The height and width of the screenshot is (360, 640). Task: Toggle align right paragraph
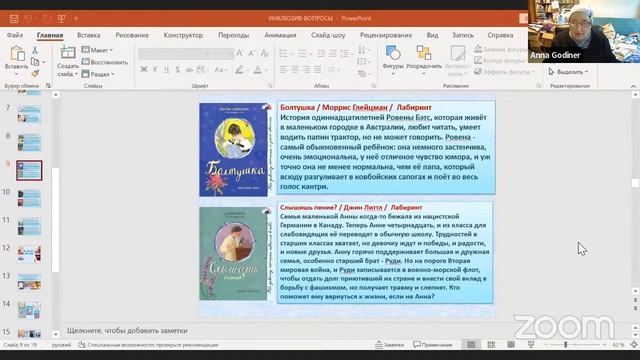[x=306, y=70]
